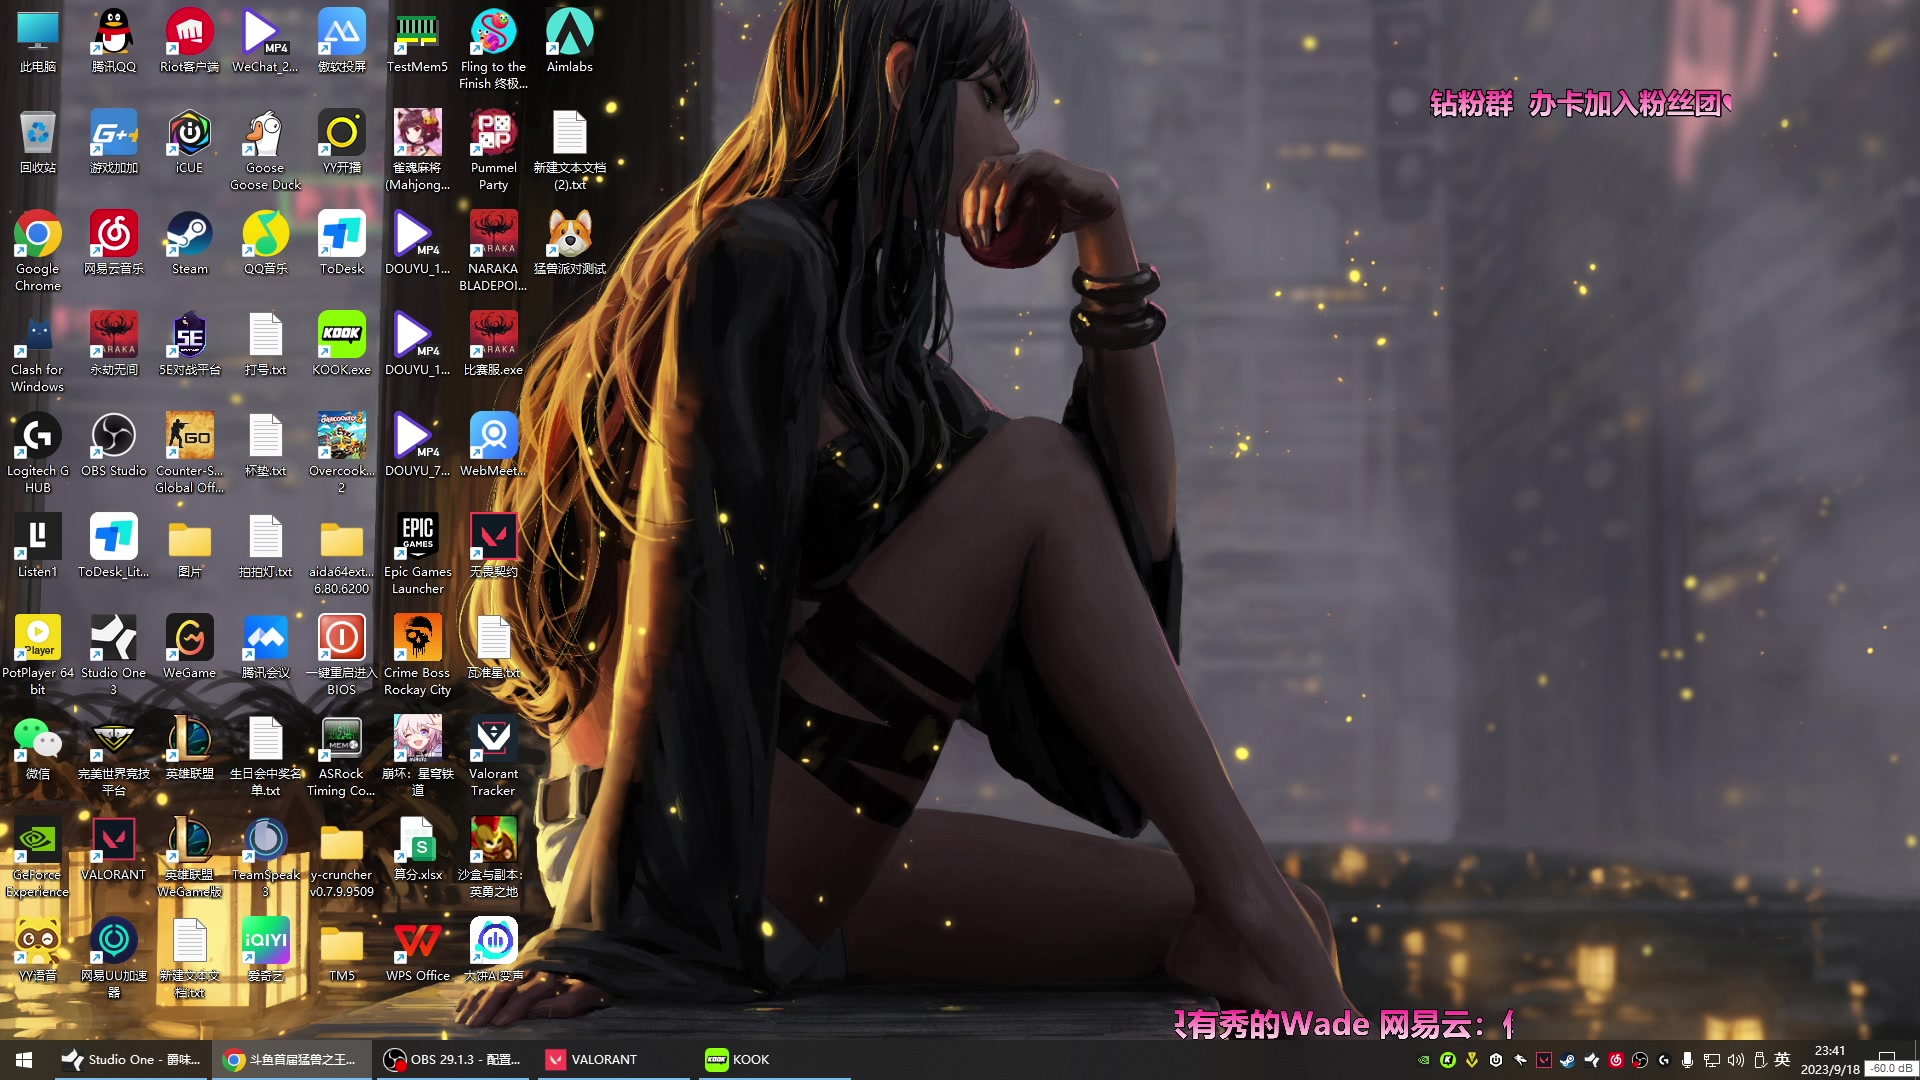Select the TestMem5 desktop shortcut
Viewport: 1920px width, 1080px height.
coord(418,41)
